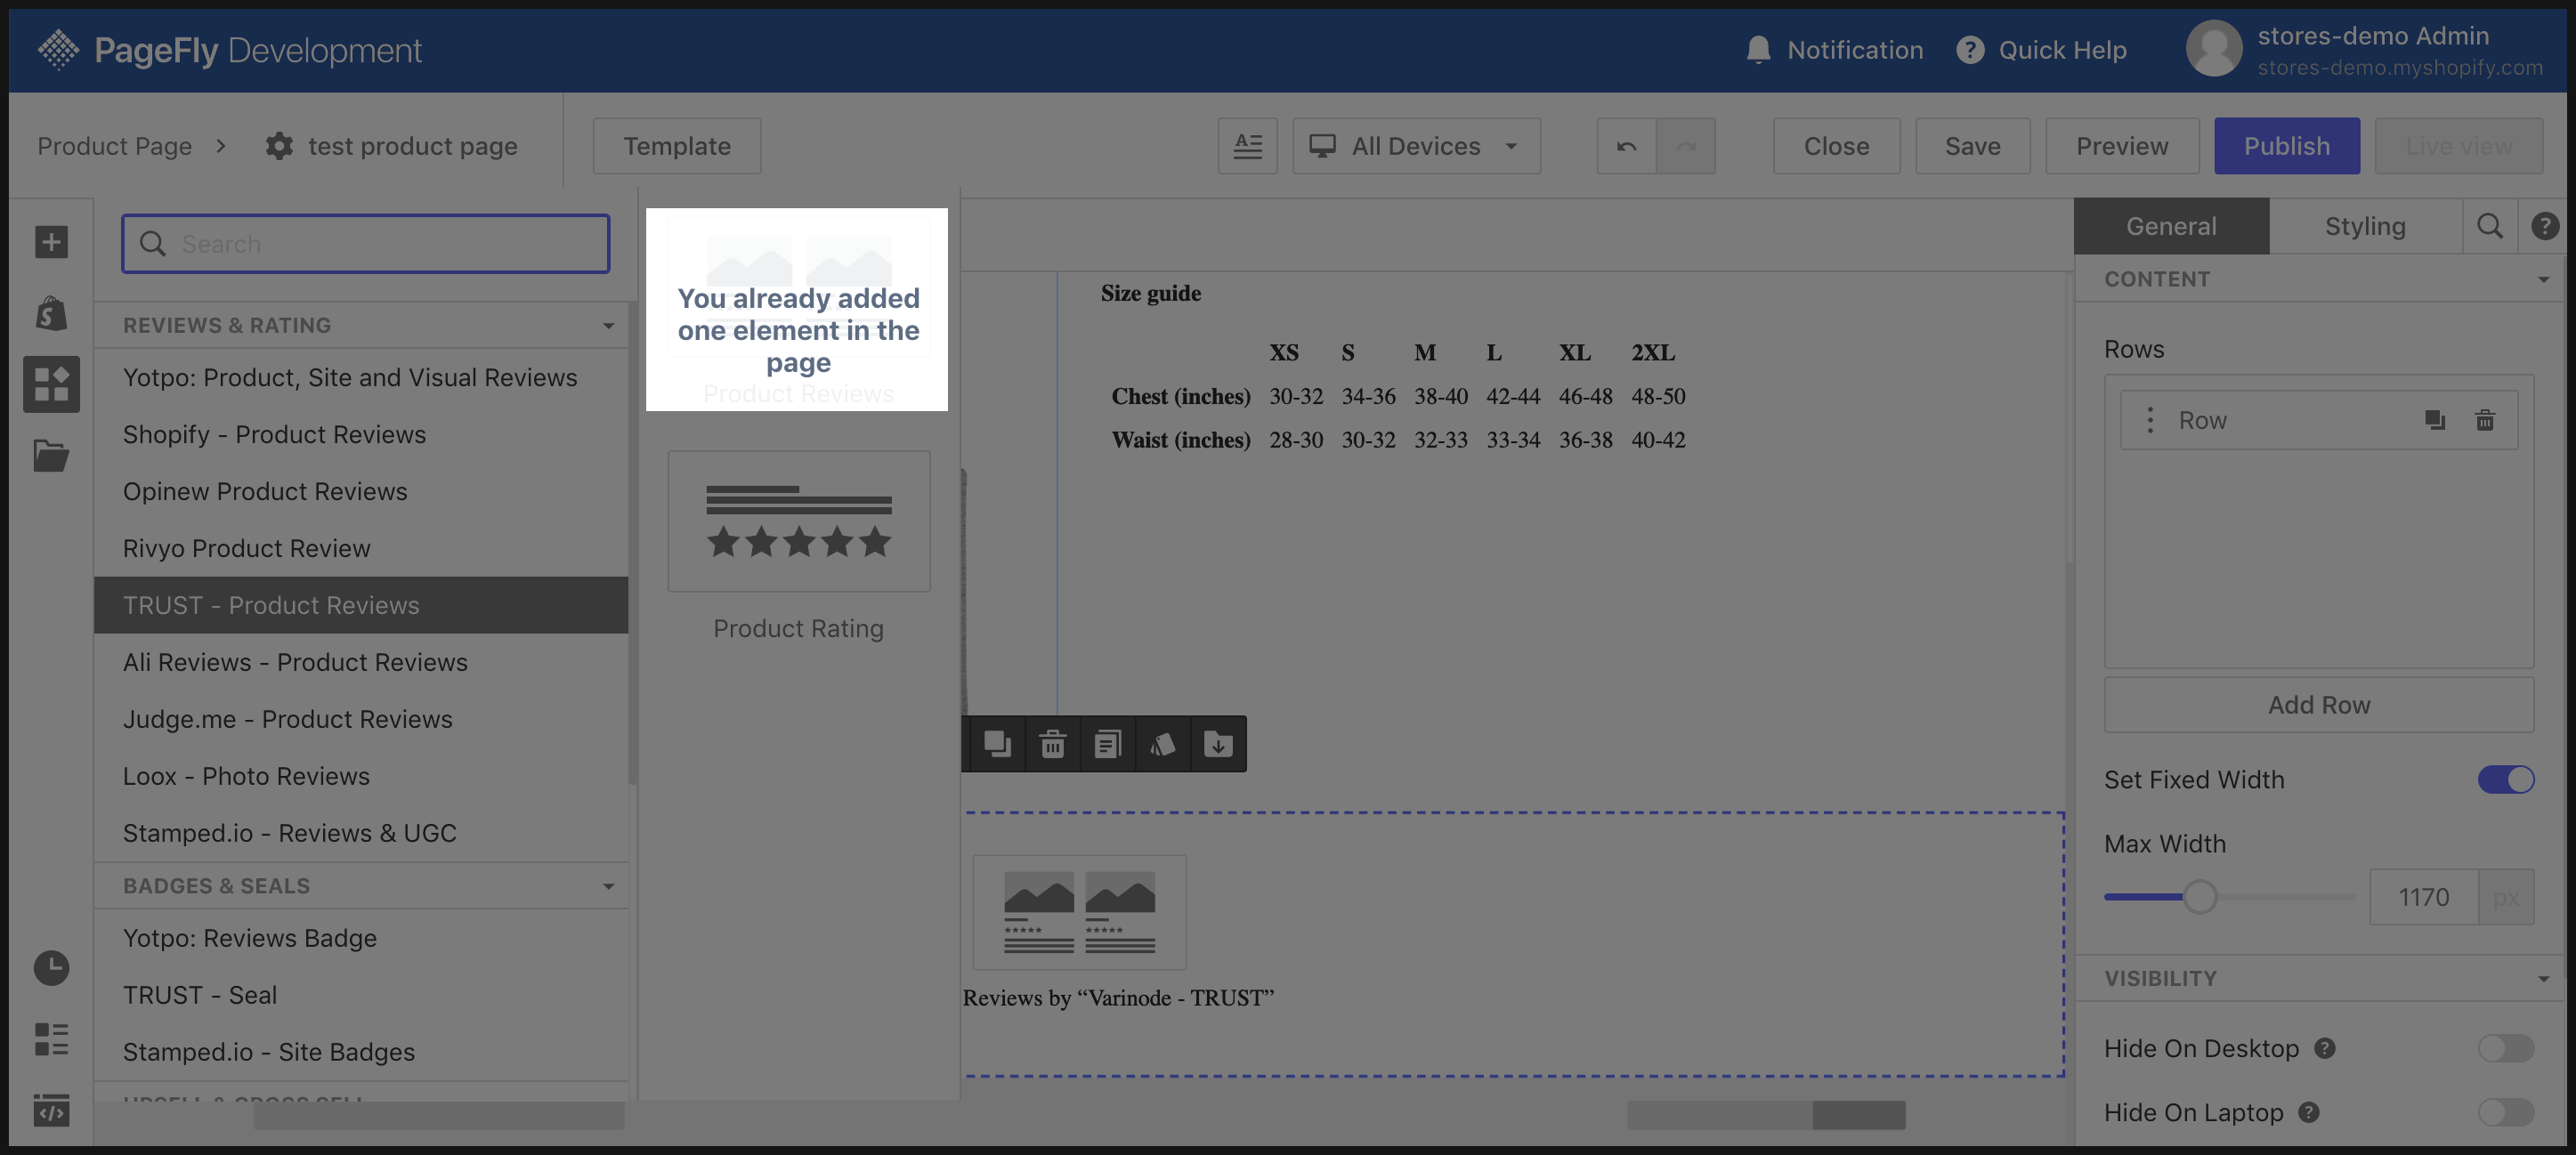Click the Save button
The width and height of the screenshot is (2576, 1155).
(1972, 146)
